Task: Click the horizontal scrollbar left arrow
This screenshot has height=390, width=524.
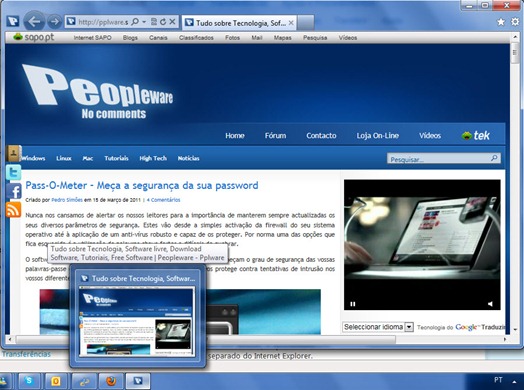Action: pyautogui.click(x=10, y=340)
